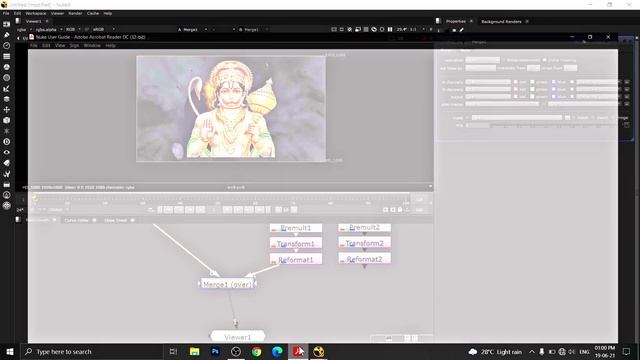The width and height of the screenshot is (640, 360).
Task: Open the Metadata nodes tag icon
Action: 7,163
